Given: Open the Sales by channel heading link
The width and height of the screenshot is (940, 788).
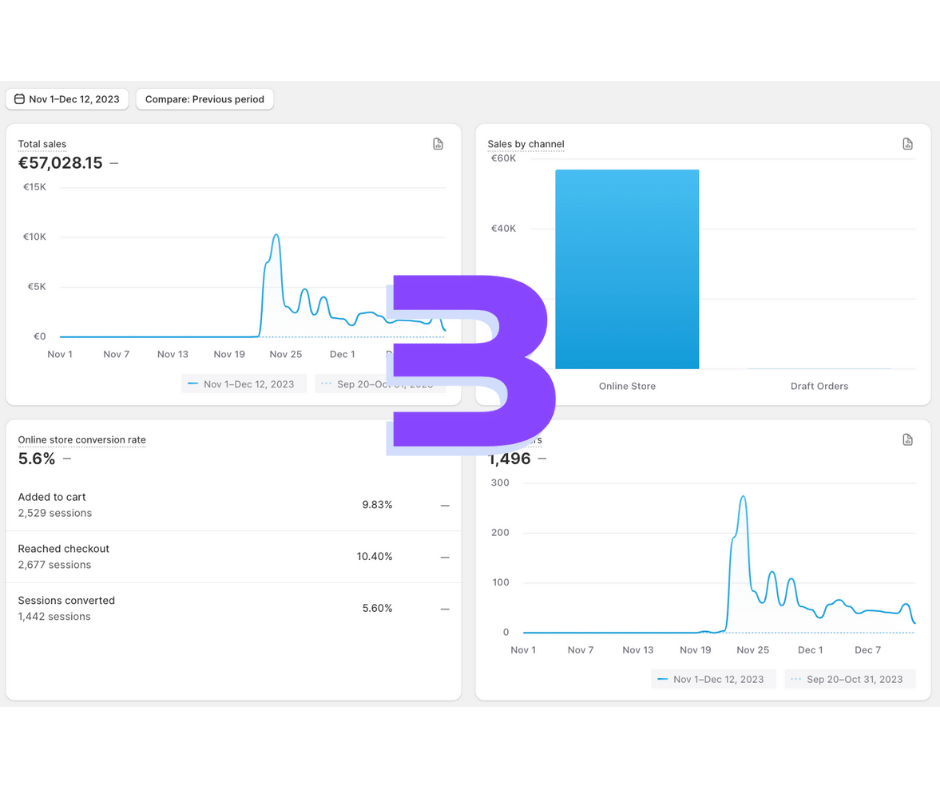Looking at the screenshot, I should click(x=526, y=144).
